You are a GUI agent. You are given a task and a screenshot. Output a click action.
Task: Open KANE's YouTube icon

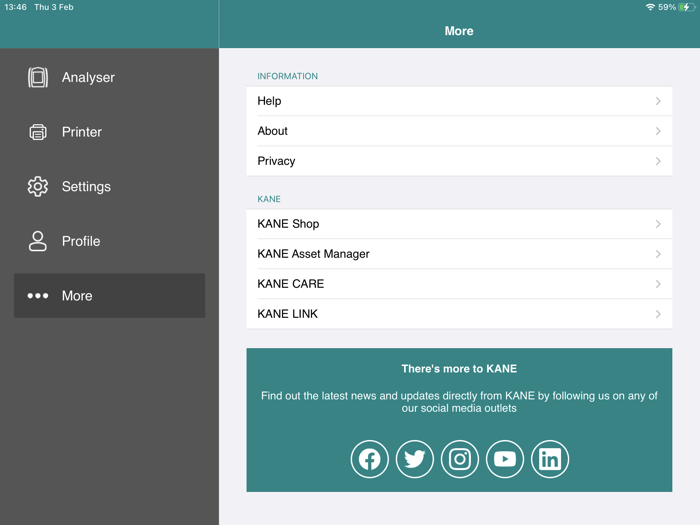[x=505, y=459]
